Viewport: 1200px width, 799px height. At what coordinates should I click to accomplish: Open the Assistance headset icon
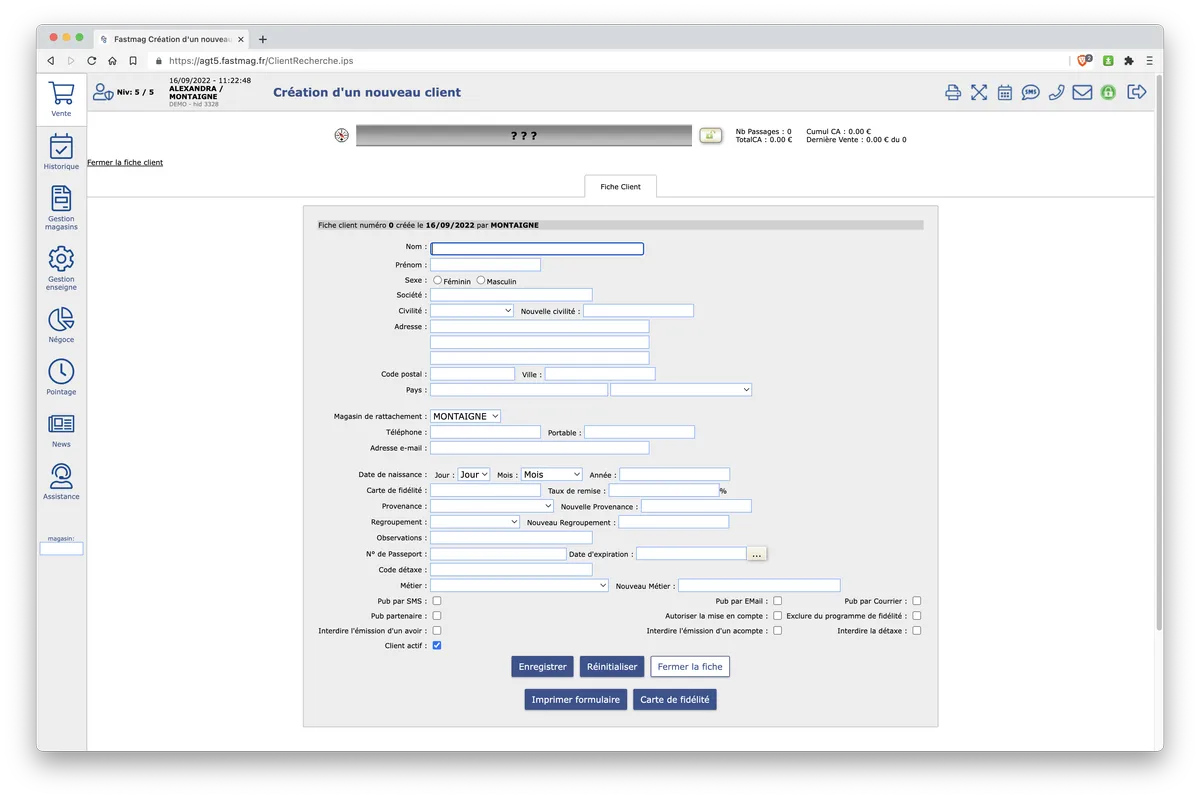[x=61, y=476]
